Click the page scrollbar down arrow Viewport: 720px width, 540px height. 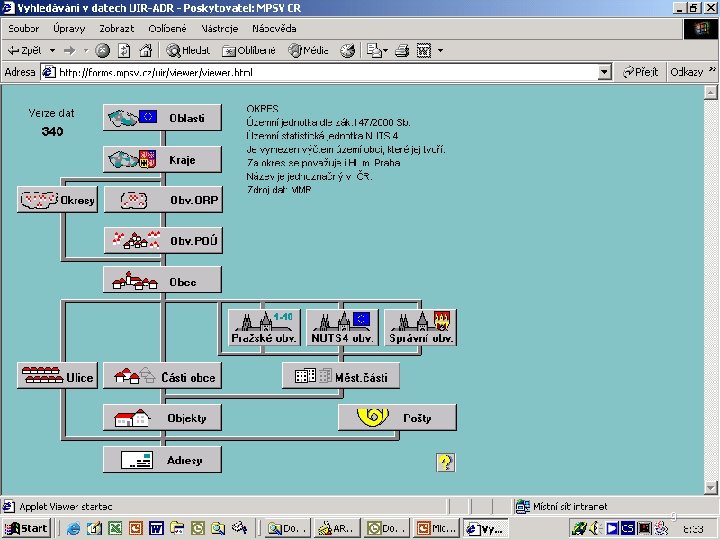click(710, 487)
